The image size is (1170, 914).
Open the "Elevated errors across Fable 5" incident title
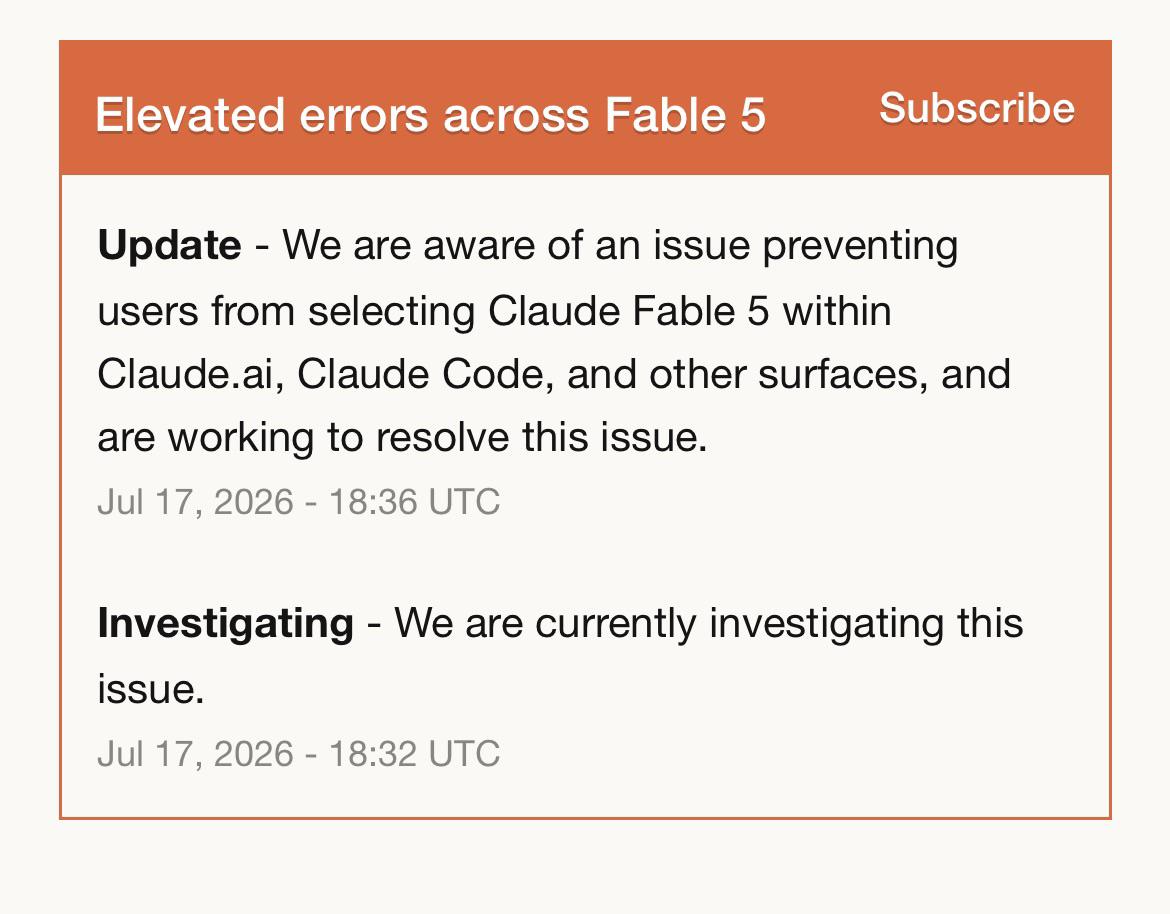[431, 115]
